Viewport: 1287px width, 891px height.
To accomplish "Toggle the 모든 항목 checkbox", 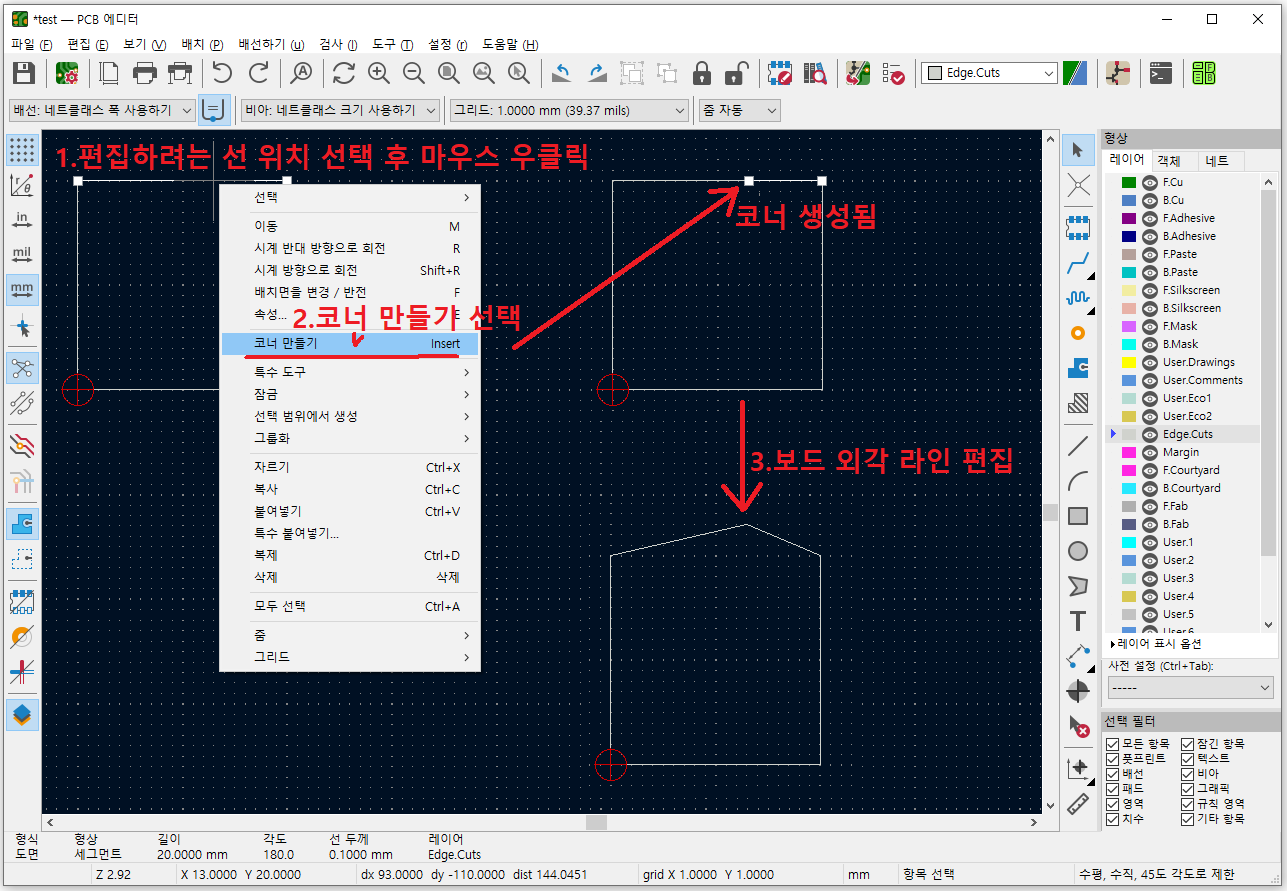I will pos(1113,744).
